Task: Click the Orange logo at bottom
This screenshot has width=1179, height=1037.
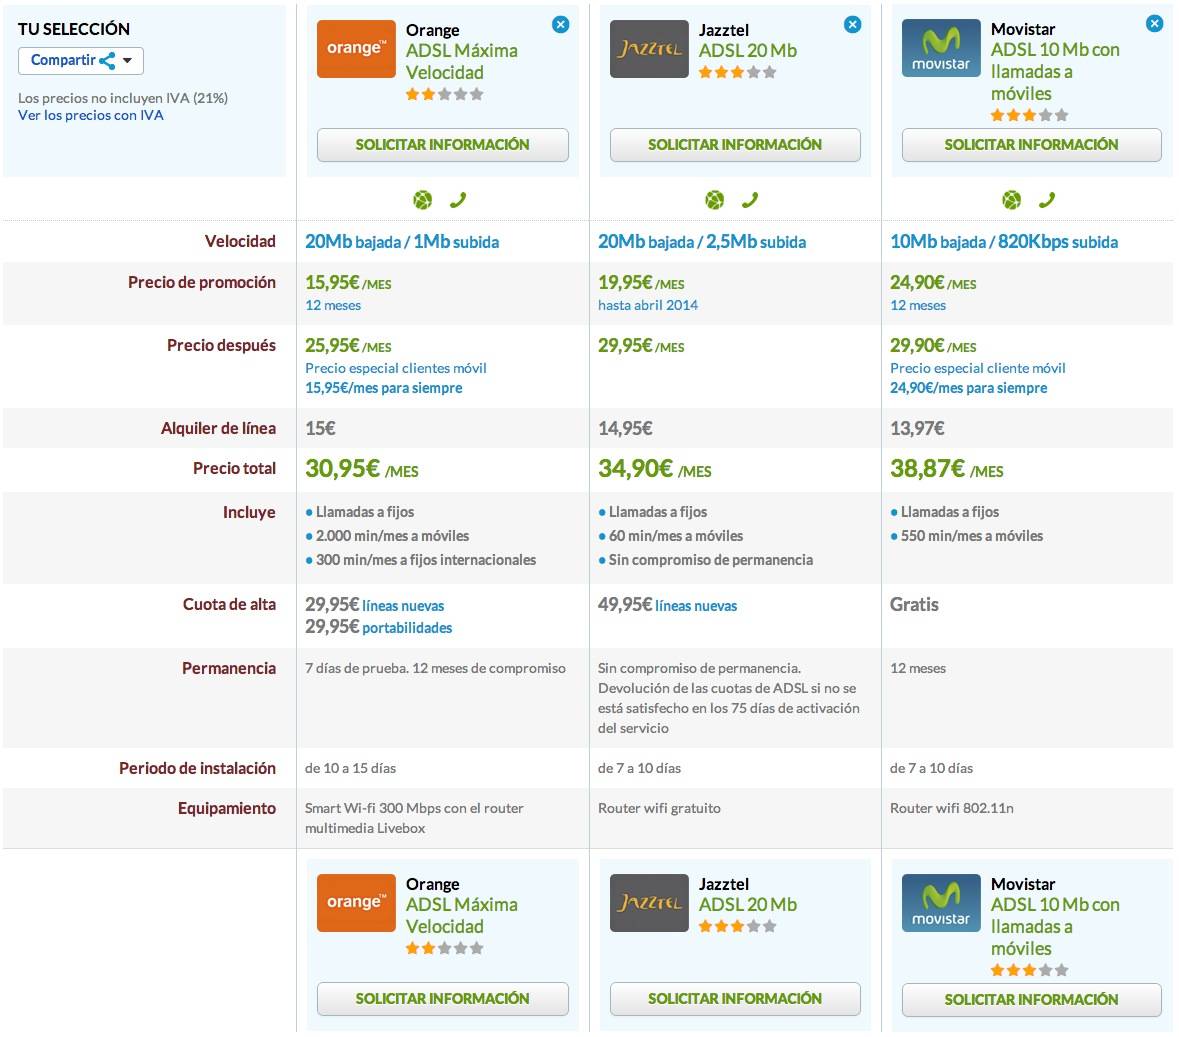Action: coord(356,902)
